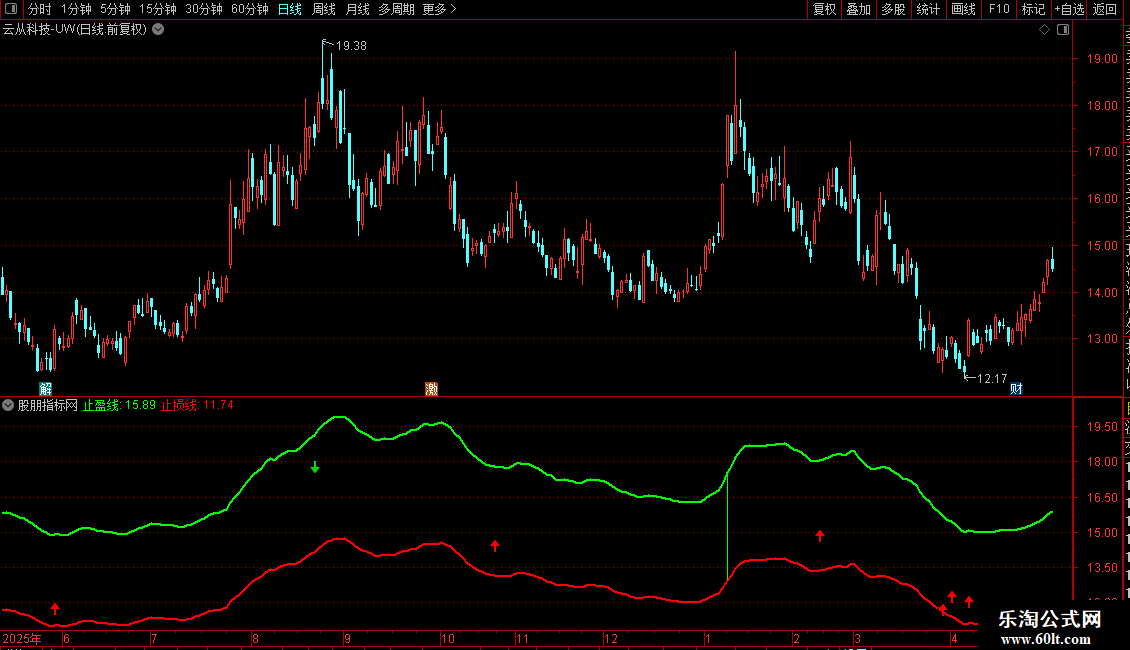The height and width of the screenshot is (650, 1130).
Task: Click the 云从科技-UW(日线.前复权) title
Action: point(75,30)
